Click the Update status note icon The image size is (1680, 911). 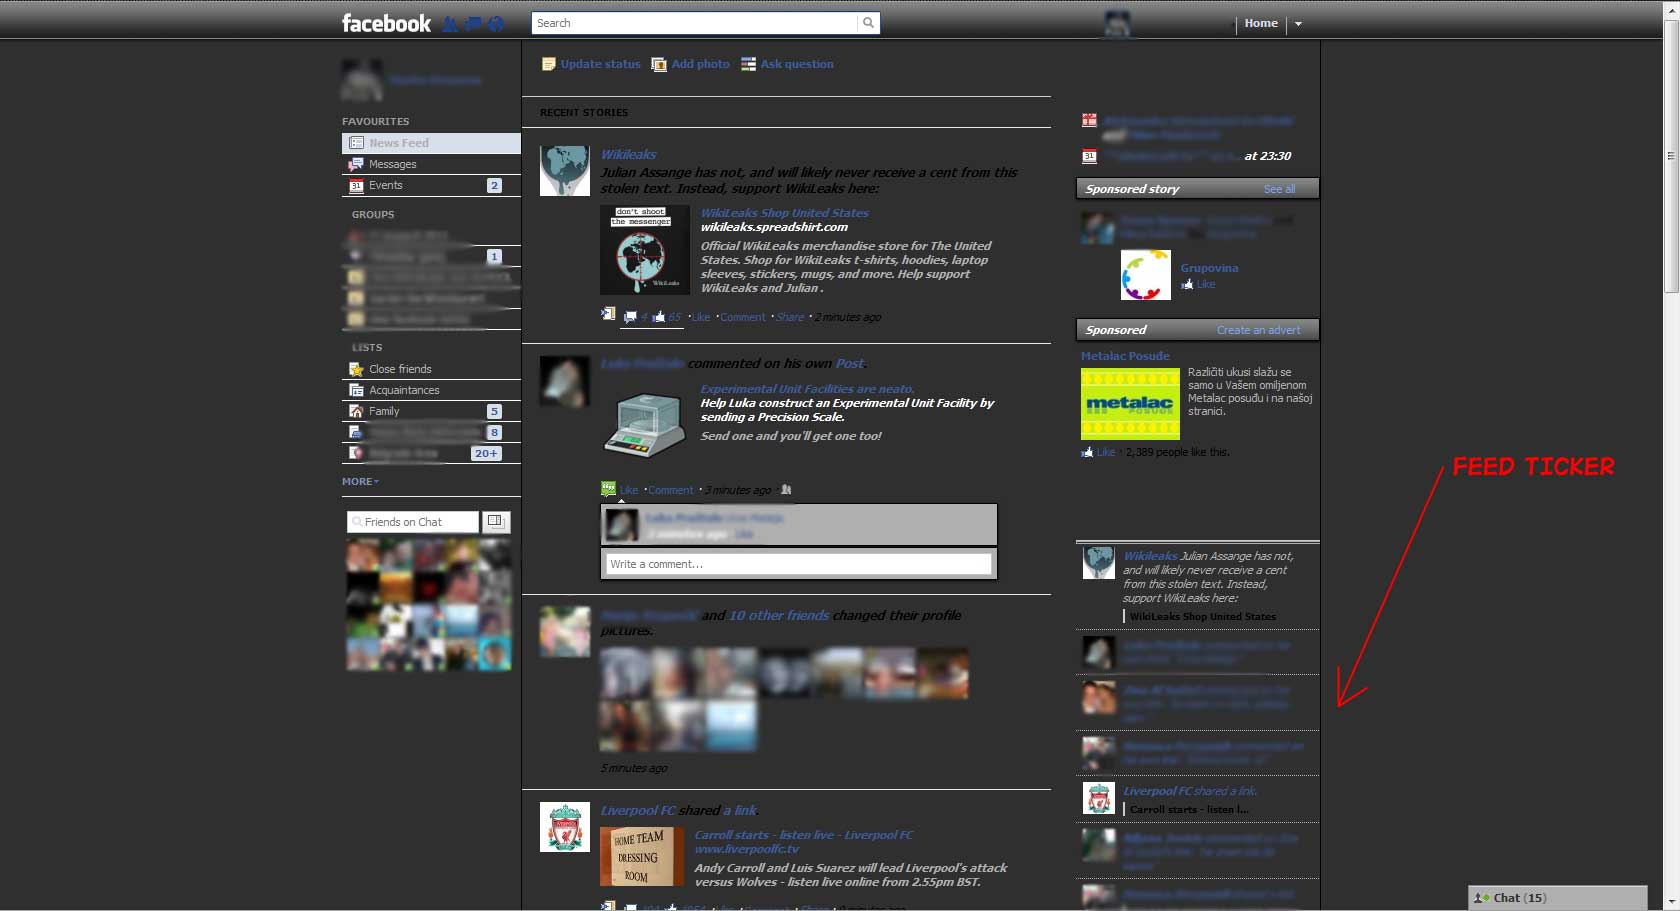(x=548, y=64)
